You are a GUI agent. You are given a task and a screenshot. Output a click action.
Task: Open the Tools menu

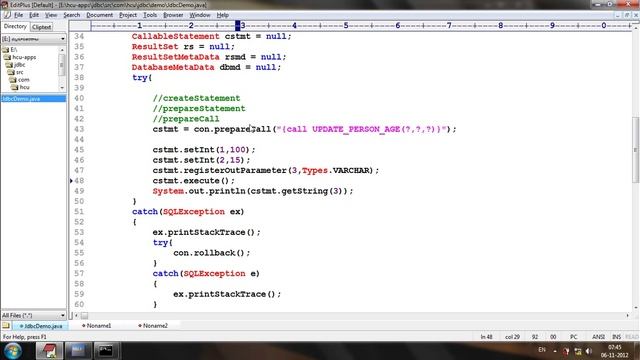click(x=150, y=15)
